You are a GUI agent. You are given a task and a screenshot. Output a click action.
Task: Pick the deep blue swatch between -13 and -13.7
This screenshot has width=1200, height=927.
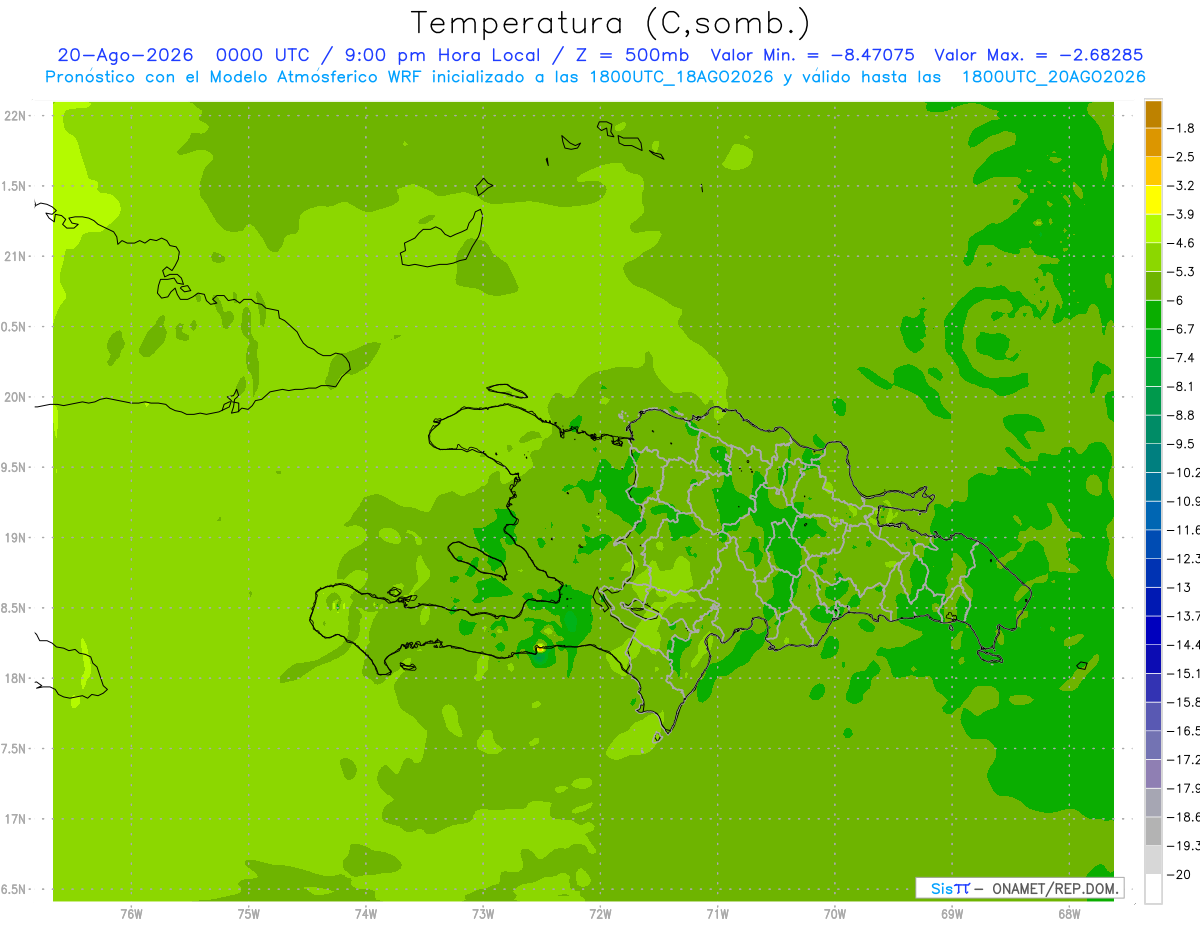(1153, 602)
